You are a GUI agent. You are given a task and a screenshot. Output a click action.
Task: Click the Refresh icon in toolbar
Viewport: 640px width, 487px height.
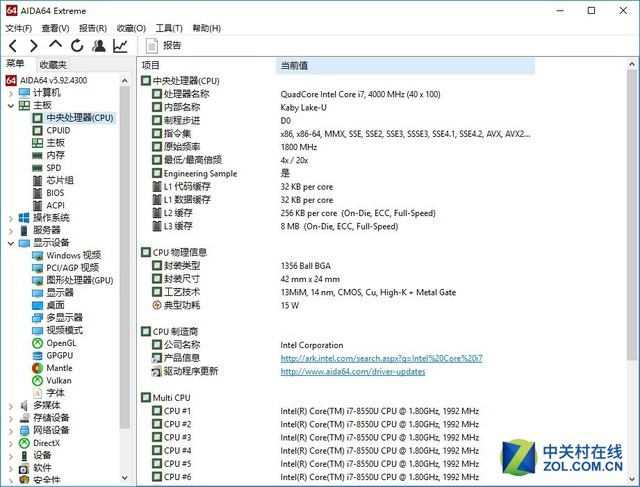(77, 45)
